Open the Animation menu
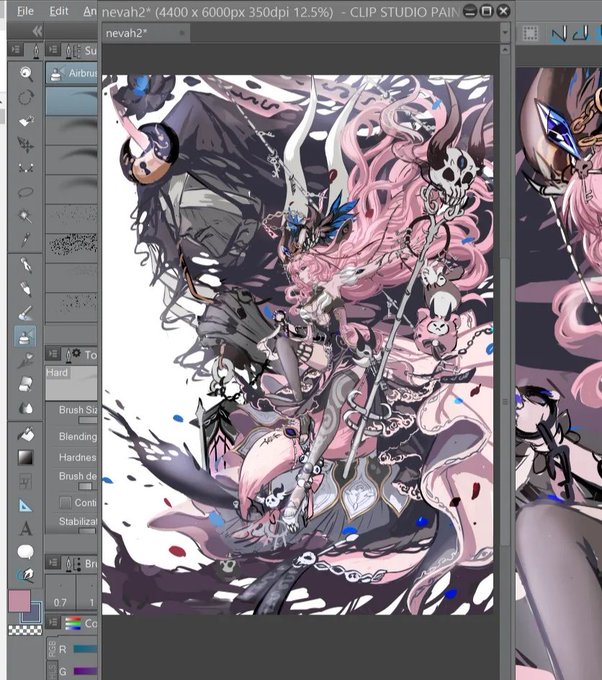The height and width of the screenshot is (680, 602). point(90,11)
